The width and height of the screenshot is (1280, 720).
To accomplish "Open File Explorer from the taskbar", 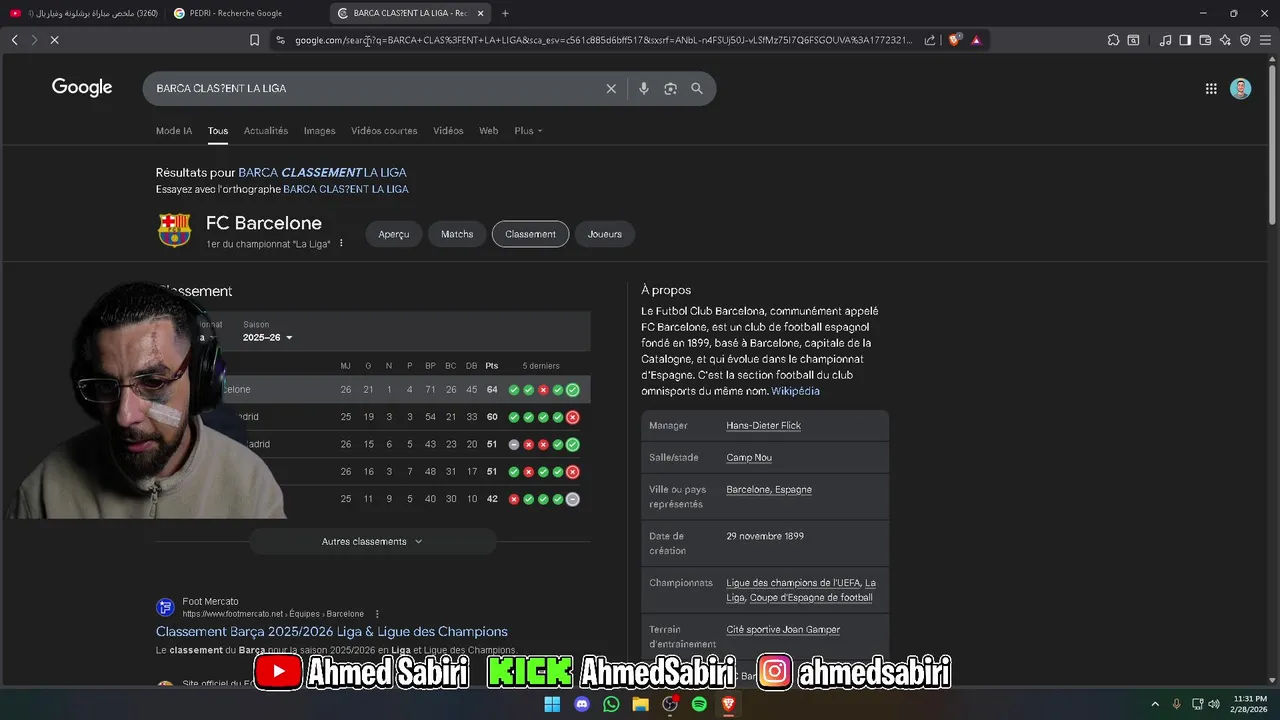I will (640, 705).
